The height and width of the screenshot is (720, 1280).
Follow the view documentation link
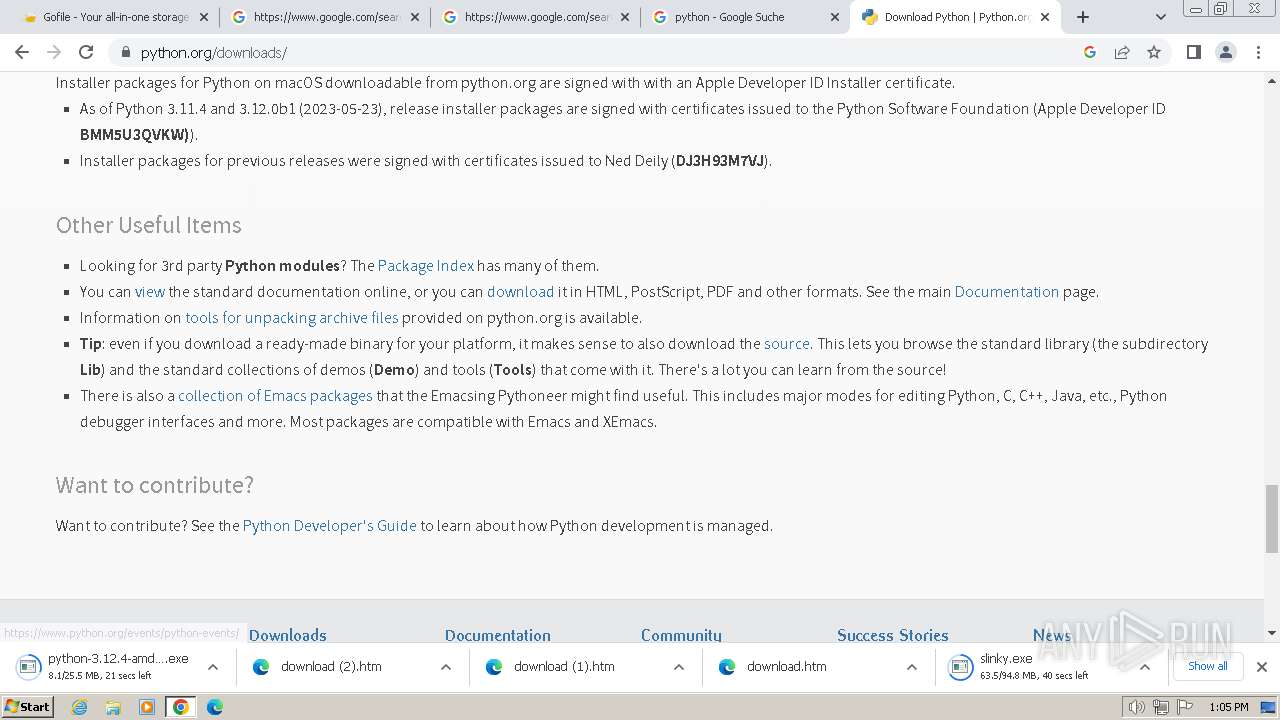tap(150, 291)
